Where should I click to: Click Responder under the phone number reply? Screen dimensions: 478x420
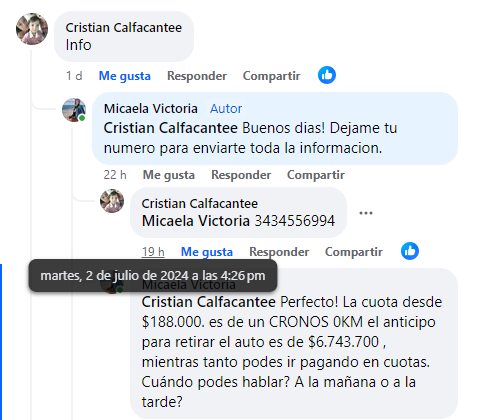tap(279, 252)
